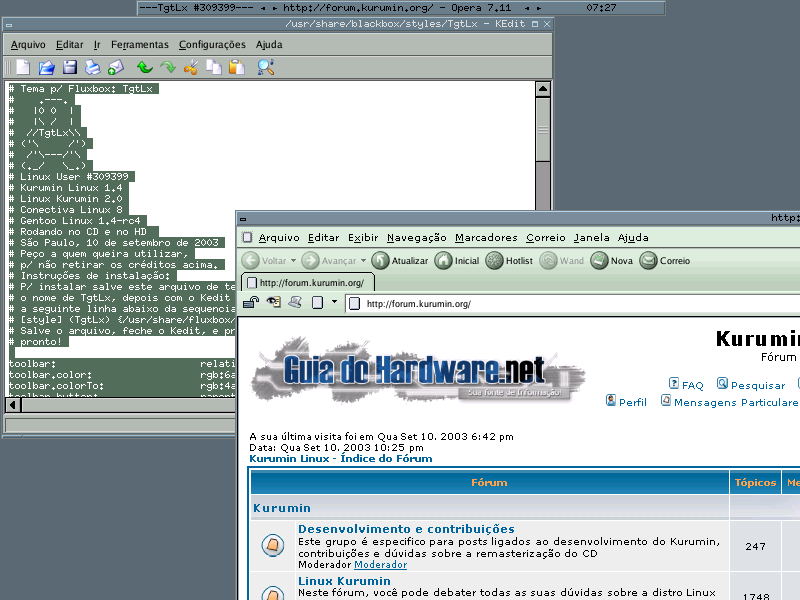Click the Redo arrow in KEdit toolbar
This screenshot has height=600, width=800.
(168, 67)
